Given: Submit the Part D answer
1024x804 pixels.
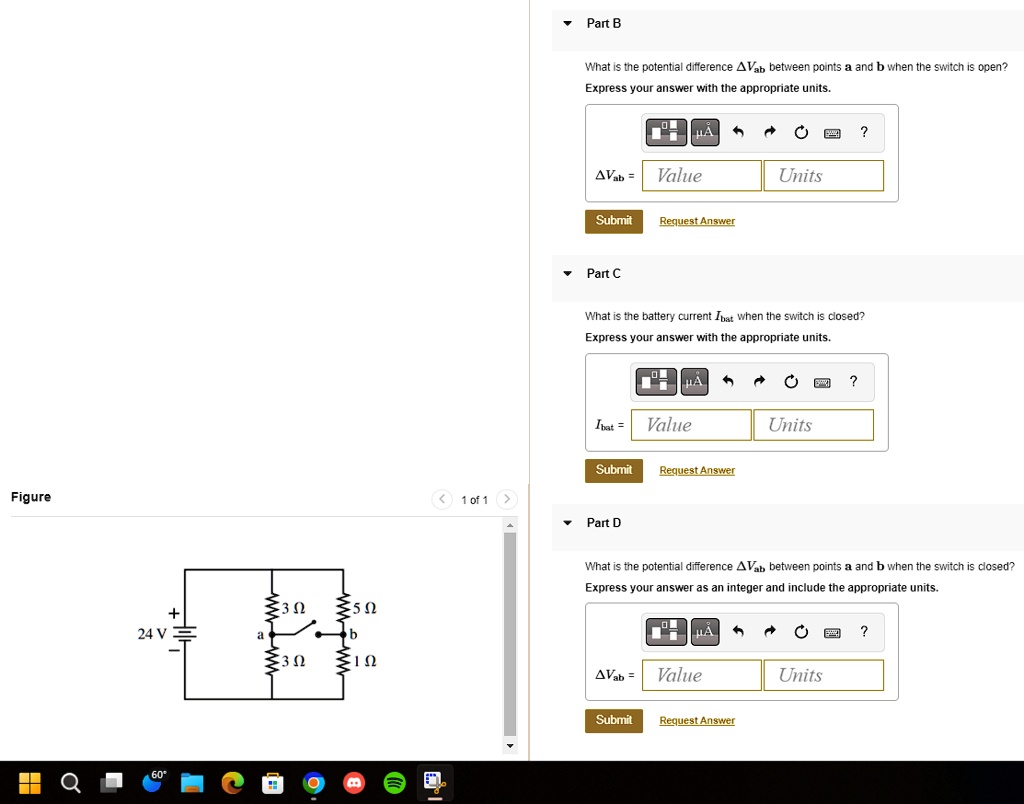Looking at the screenshot, I should click(x=613, y=720).
